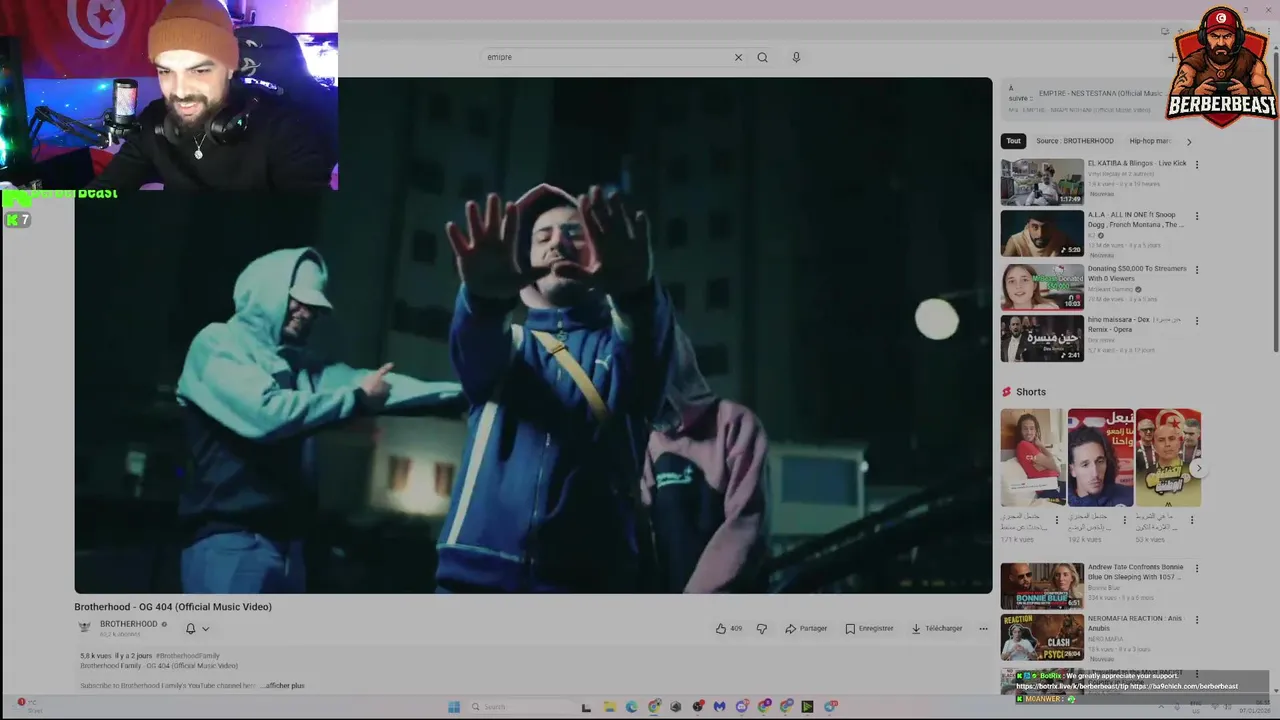This screenshot has height=720, width=1280.
Task: Open 'NEROMAFIA REACTION : Anis Anubis' thumbnail
Action: (1042, 638)
